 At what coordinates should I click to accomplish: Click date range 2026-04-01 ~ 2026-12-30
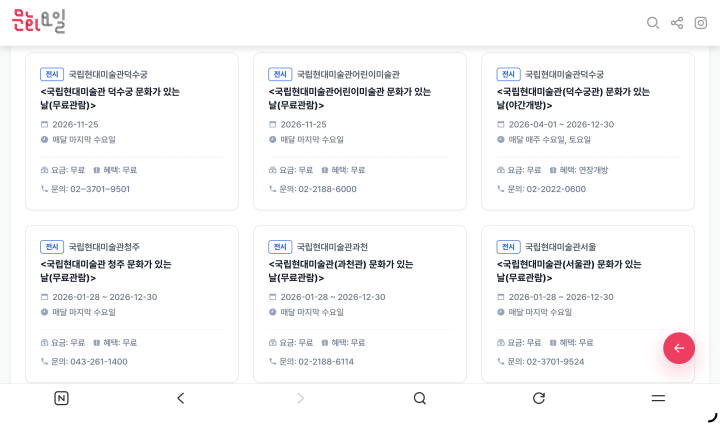tap(561, 124)
